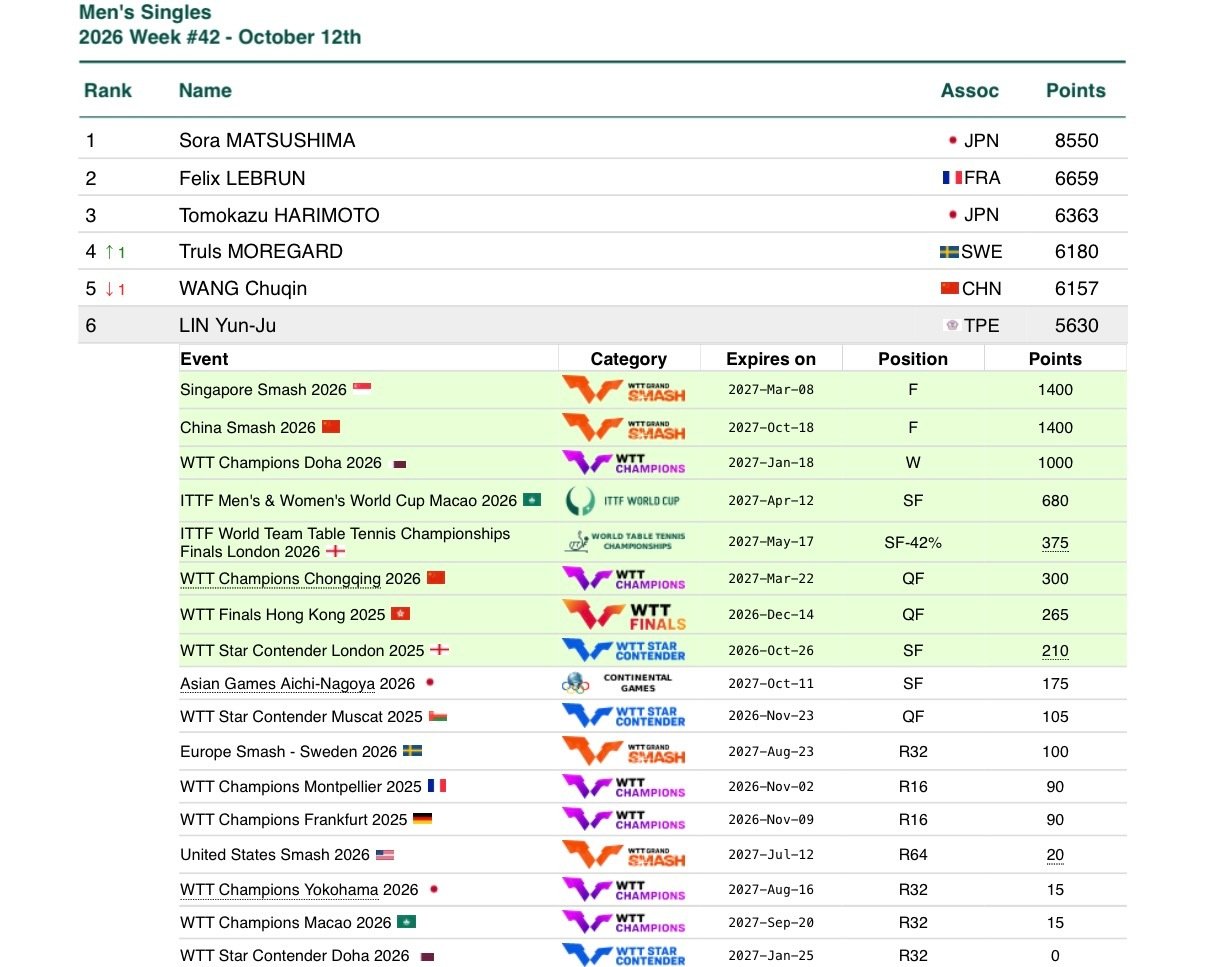Expand Felix LEBRUN's points breakdown
Image resolution: width=1206 pixels, height=967 pixels.
(x=602, y=178)
